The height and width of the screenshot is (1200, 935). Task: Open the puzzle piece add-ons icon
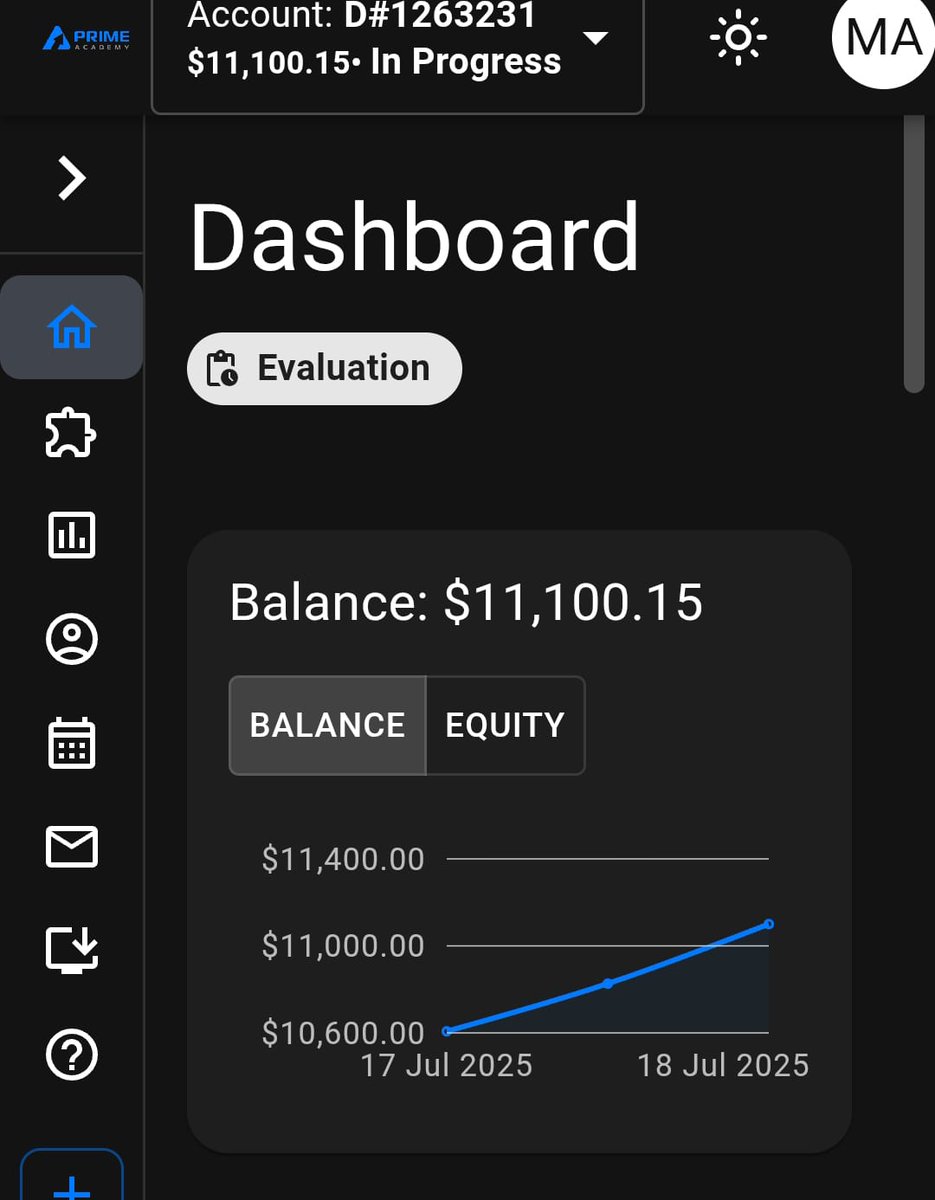click(71, 433)
